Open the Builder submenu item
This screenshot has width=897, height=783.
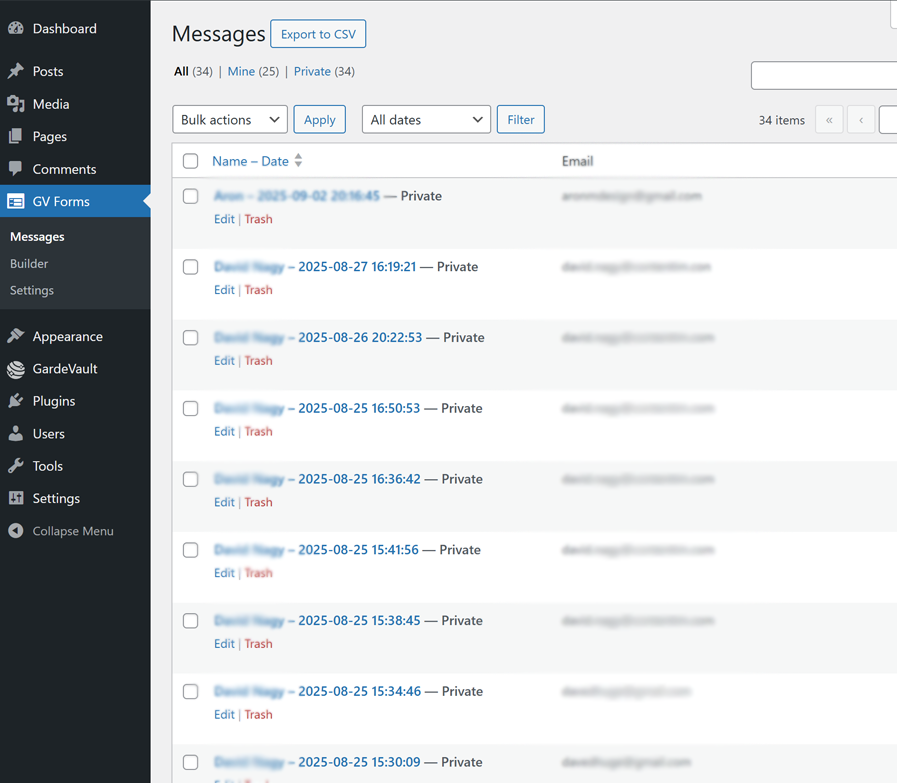tap(29, 264)
